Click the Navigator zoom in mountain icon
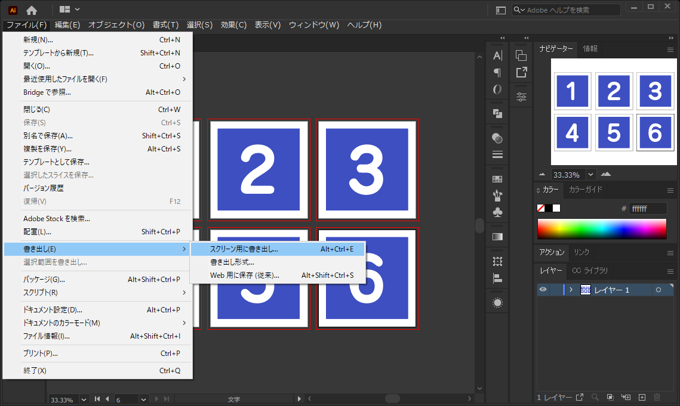The height and width of the screenshot is (406, 680). [x=606, y=174]
